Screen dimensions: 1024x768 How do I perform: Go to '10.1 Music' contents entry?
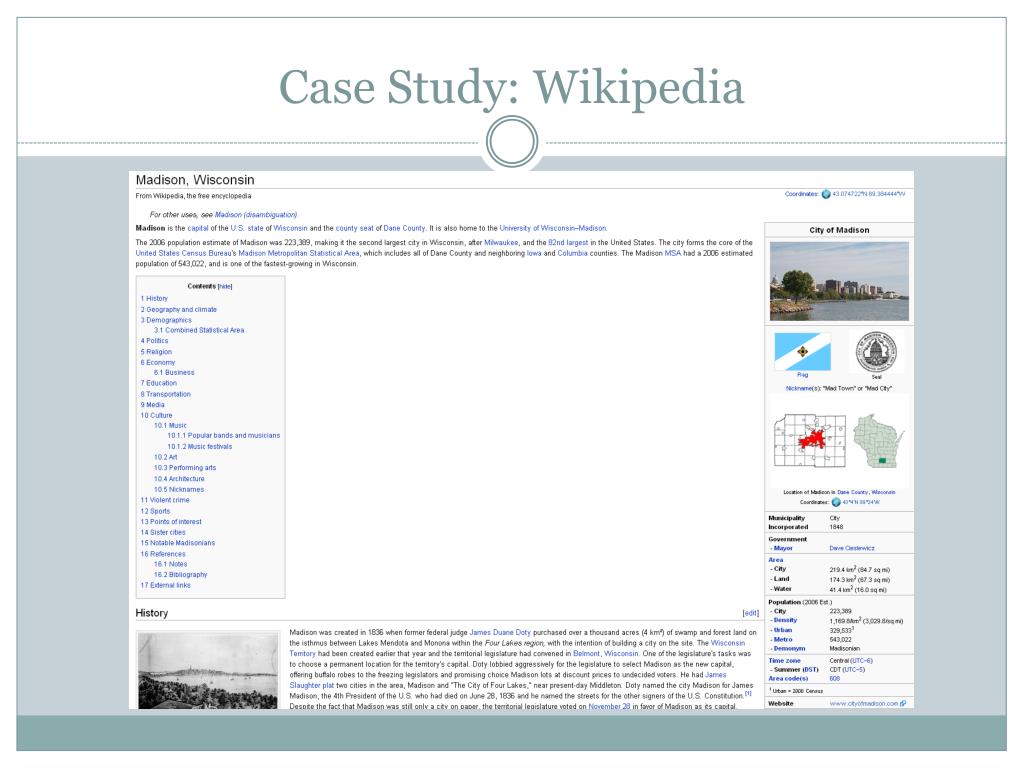170,426
